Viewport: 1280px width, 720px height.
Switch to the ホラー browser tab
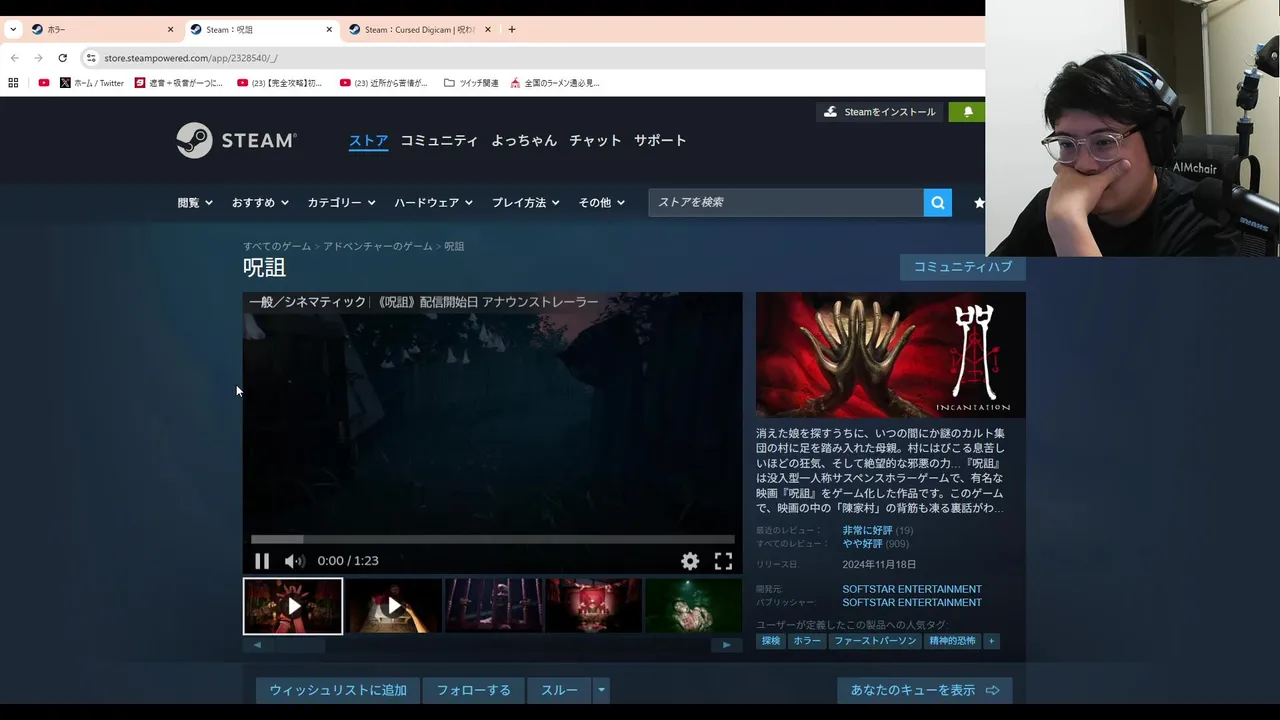click(100, 29)
